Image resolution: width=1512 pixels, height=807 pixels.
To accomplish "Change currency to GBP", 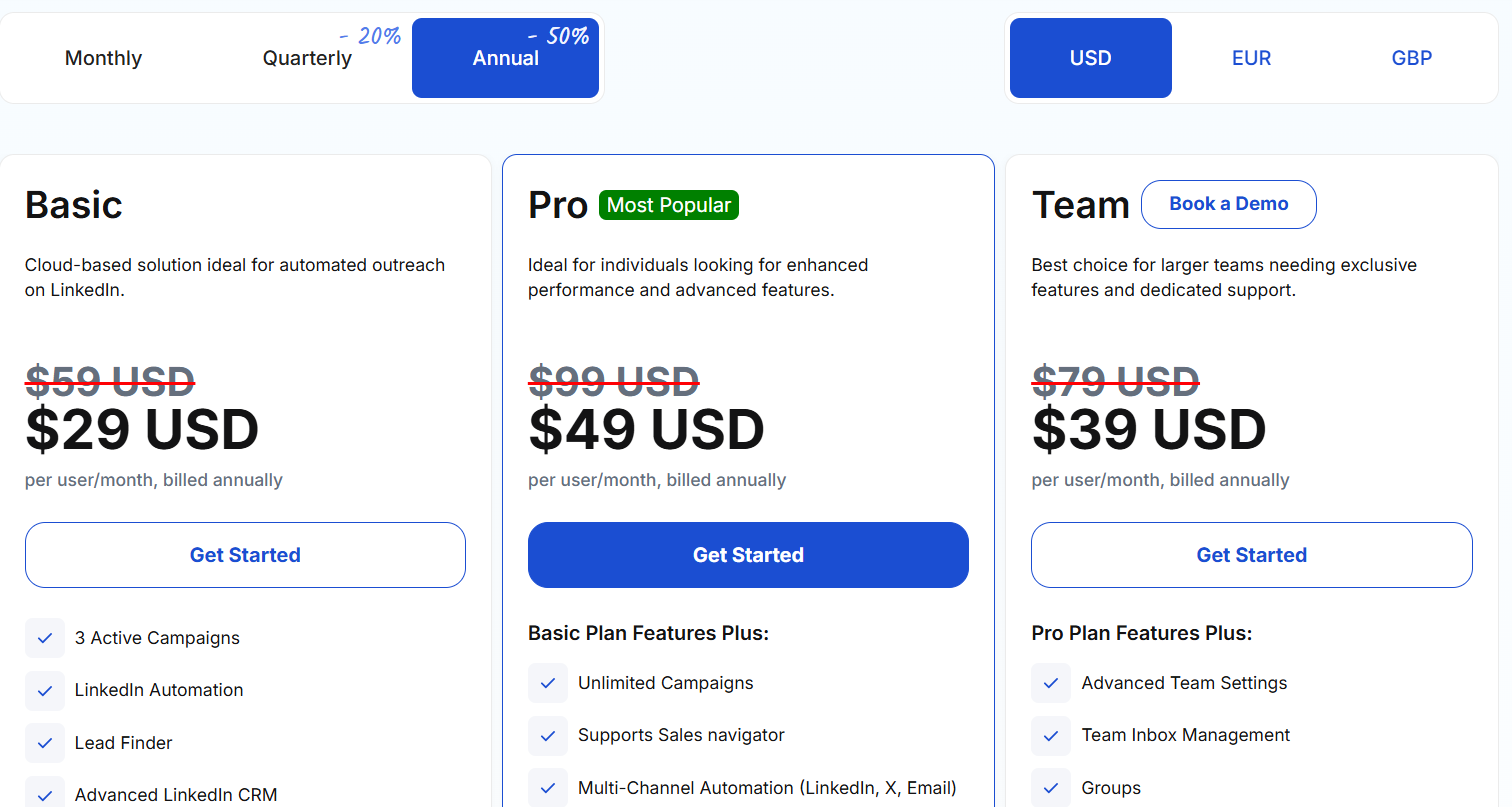I will tap(1412, 58).
